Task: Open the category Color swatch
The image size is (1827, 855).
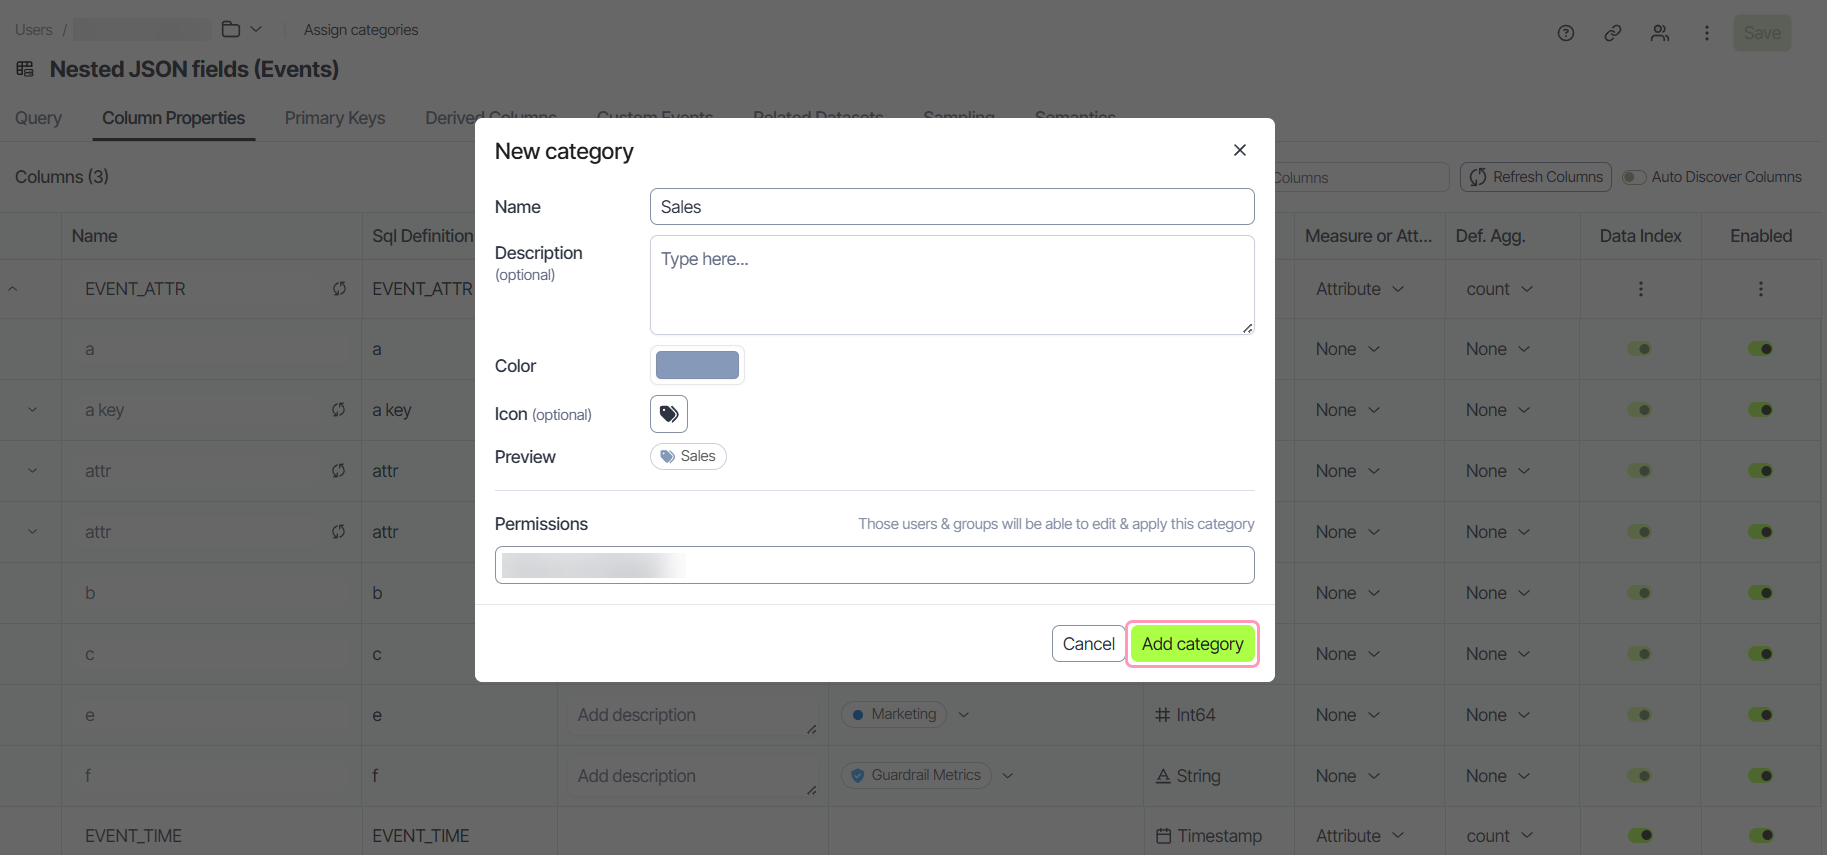Action: point(697,365)
